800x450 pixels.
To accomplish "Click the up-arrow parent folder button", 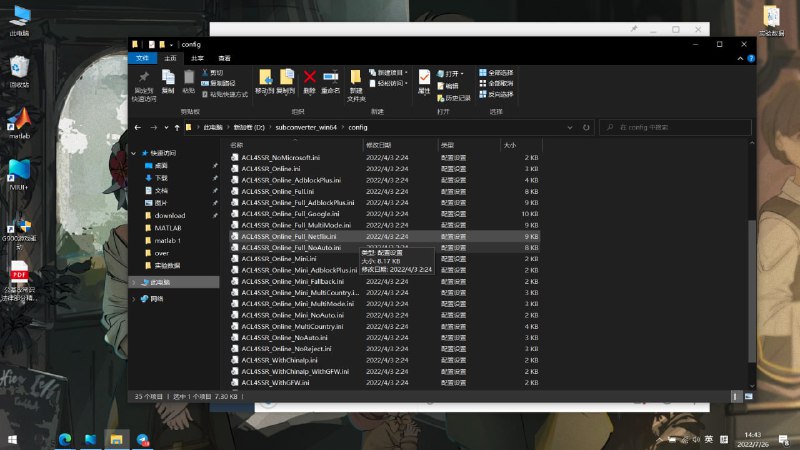I will [176, 128].
